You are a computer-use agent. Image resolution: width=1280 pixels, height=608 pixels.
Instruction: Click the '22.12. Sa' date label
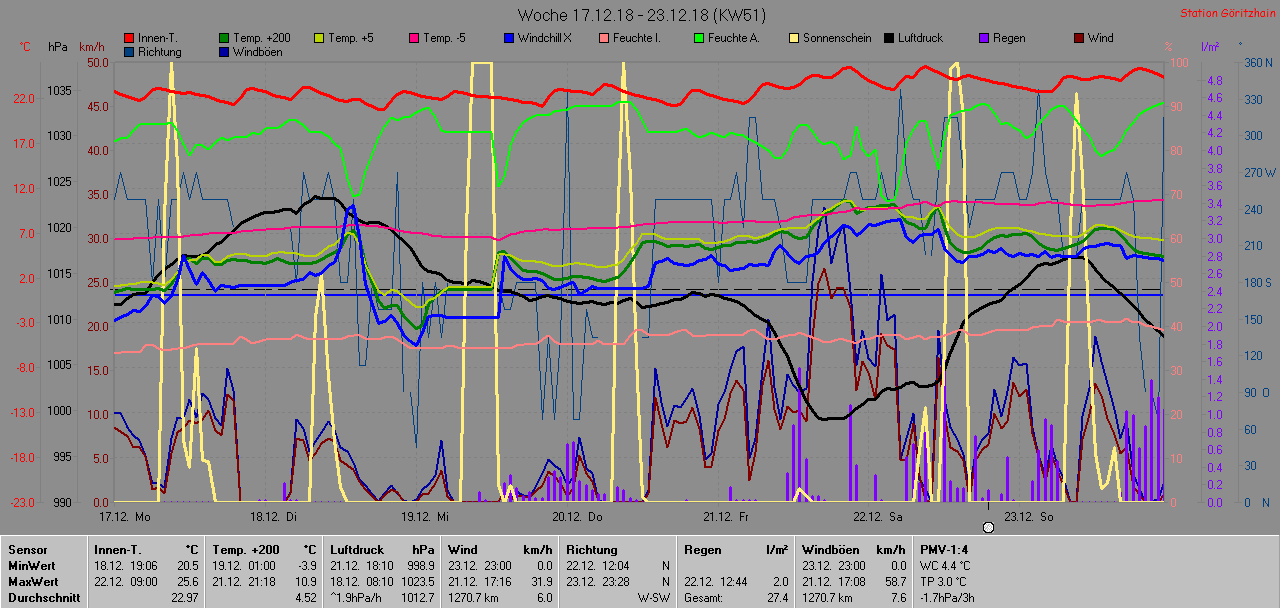click(877, 517)
